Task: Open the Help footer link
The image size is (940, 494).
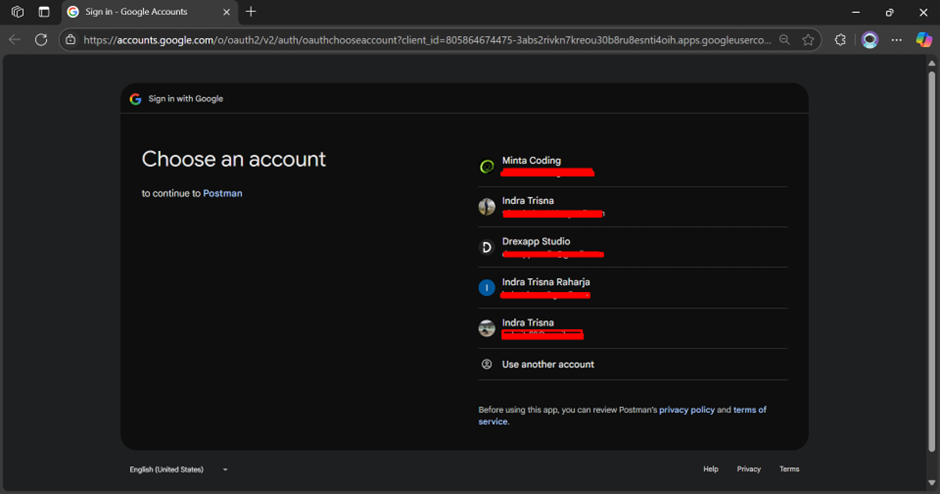Action: tap(710, 469)
